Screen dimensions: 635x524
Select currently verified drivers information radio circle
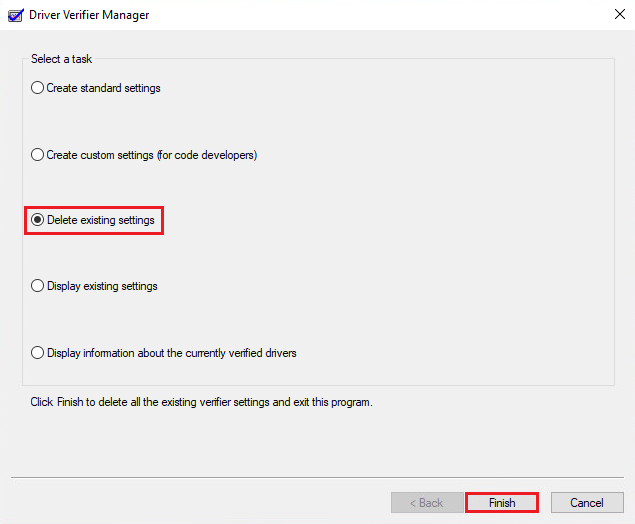37,353
